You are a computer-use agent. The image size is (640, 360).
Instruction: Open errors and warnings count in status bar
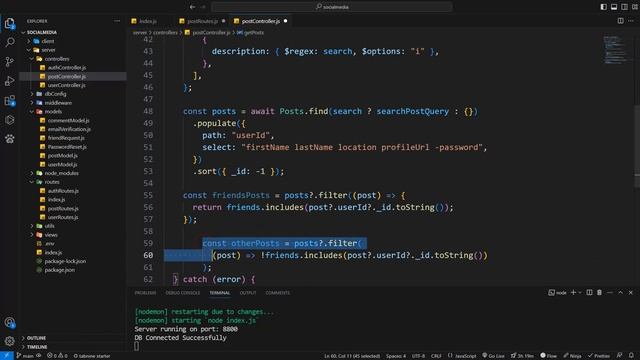tap(57, 356)
